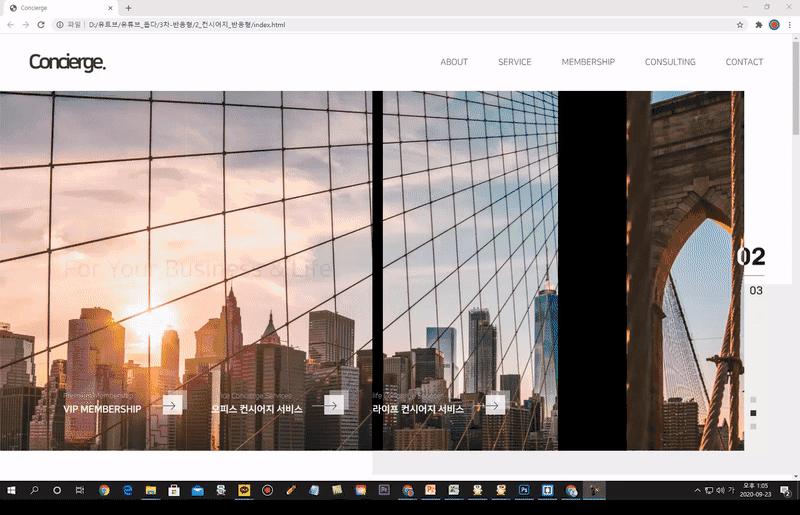Open network status in system tray
Image resolution: width=800 pixels, height=515 pixels.
pyautogui.click(x=709, y=491)
